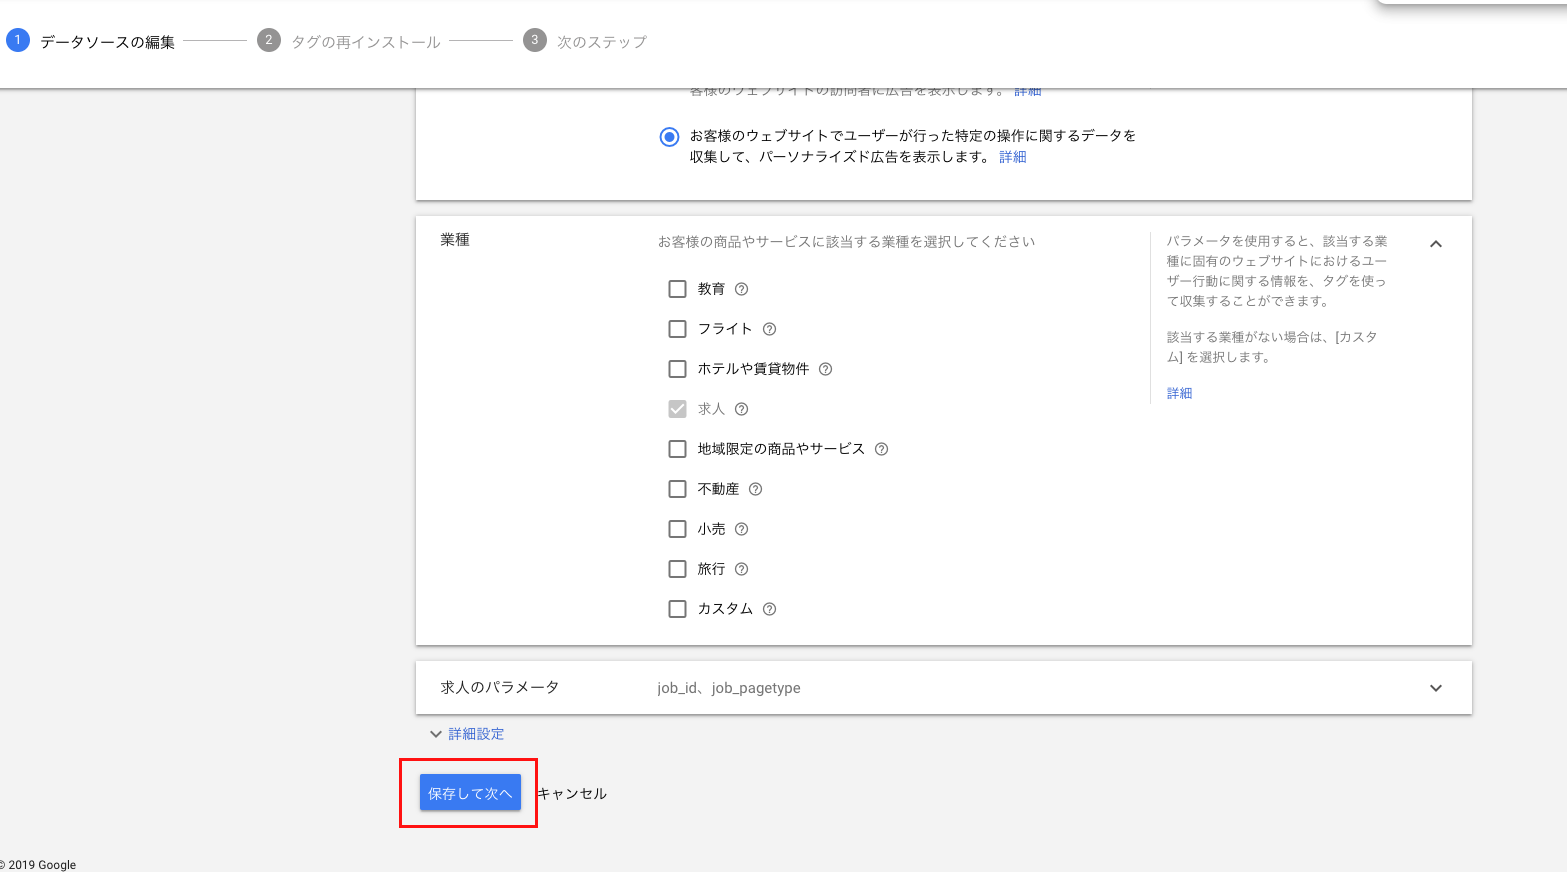Check the 教育 checkbox
The image size is (1567, 872).
[x=677, y=289]
